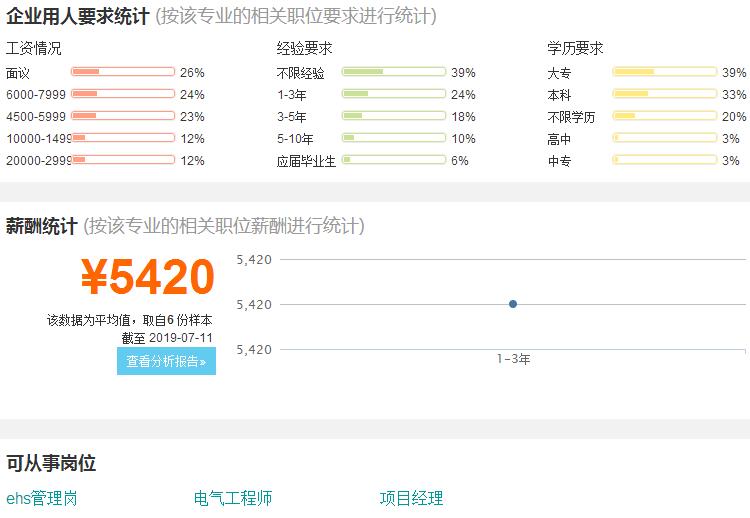750x518 pixels.
Task: Click the 本科 education bar
Action: pos(664,94)
